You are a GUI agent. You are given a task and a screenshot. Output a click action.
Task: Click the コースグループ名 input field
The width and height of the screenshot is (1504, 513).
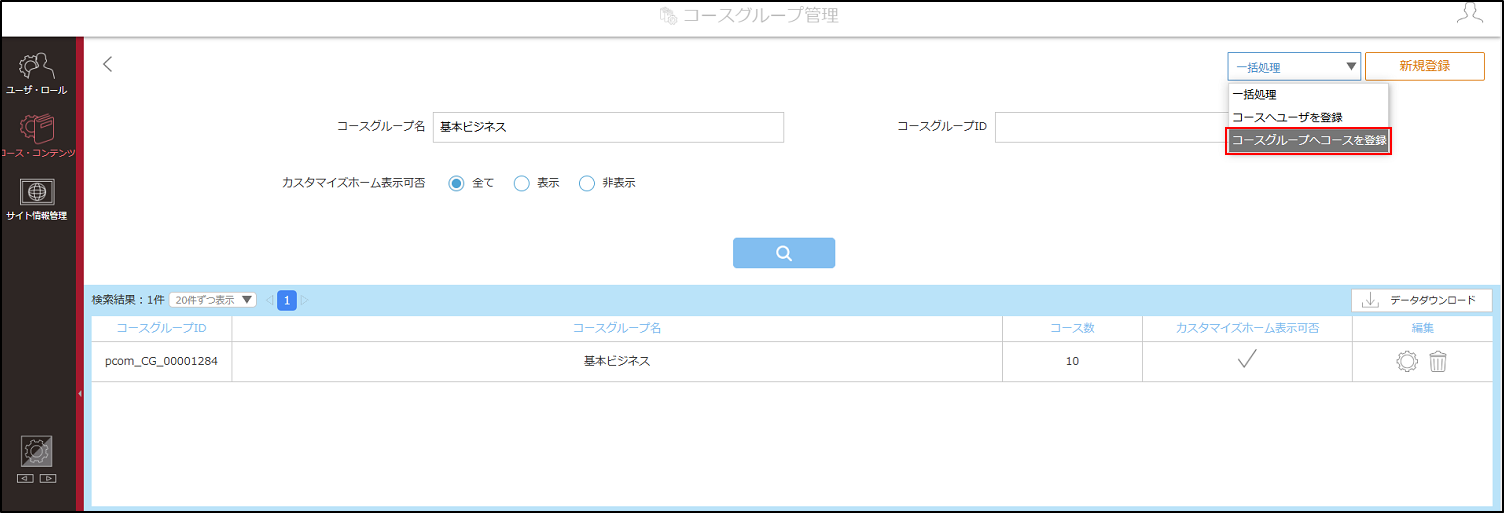coord(608,127)
